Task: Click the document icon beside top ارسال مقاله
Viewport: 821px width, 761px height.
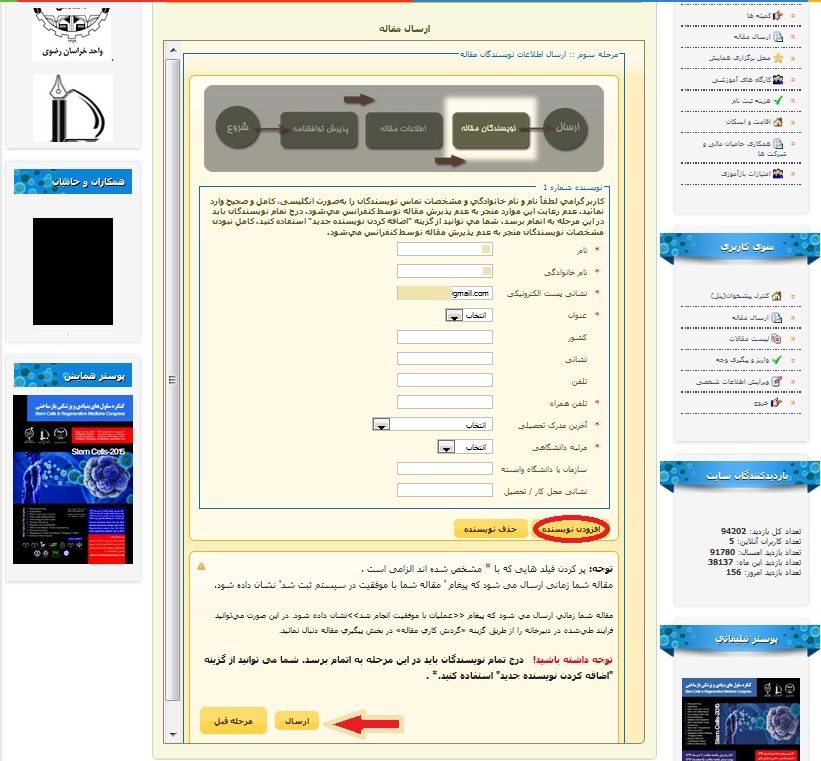Action: click(778, 37)
